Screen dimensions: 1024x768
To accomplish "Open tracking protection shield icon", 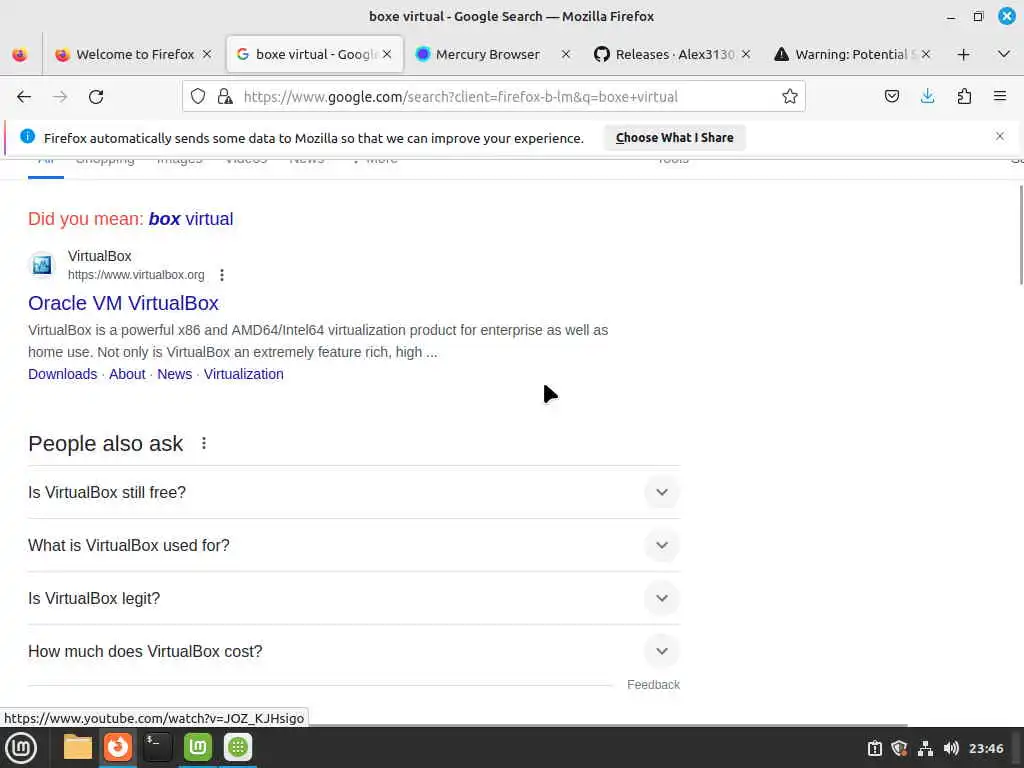I will (x=198, y=97).
